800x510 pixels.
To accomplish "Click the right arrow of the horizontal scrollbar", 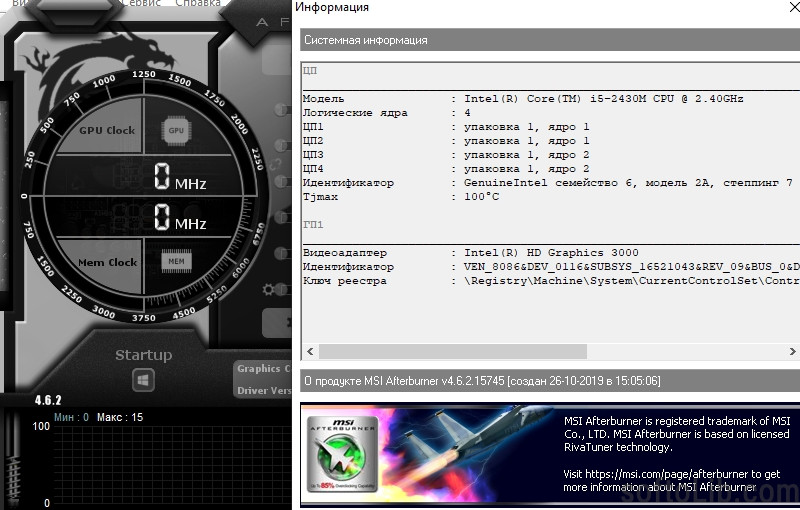I will pos(792,351).
